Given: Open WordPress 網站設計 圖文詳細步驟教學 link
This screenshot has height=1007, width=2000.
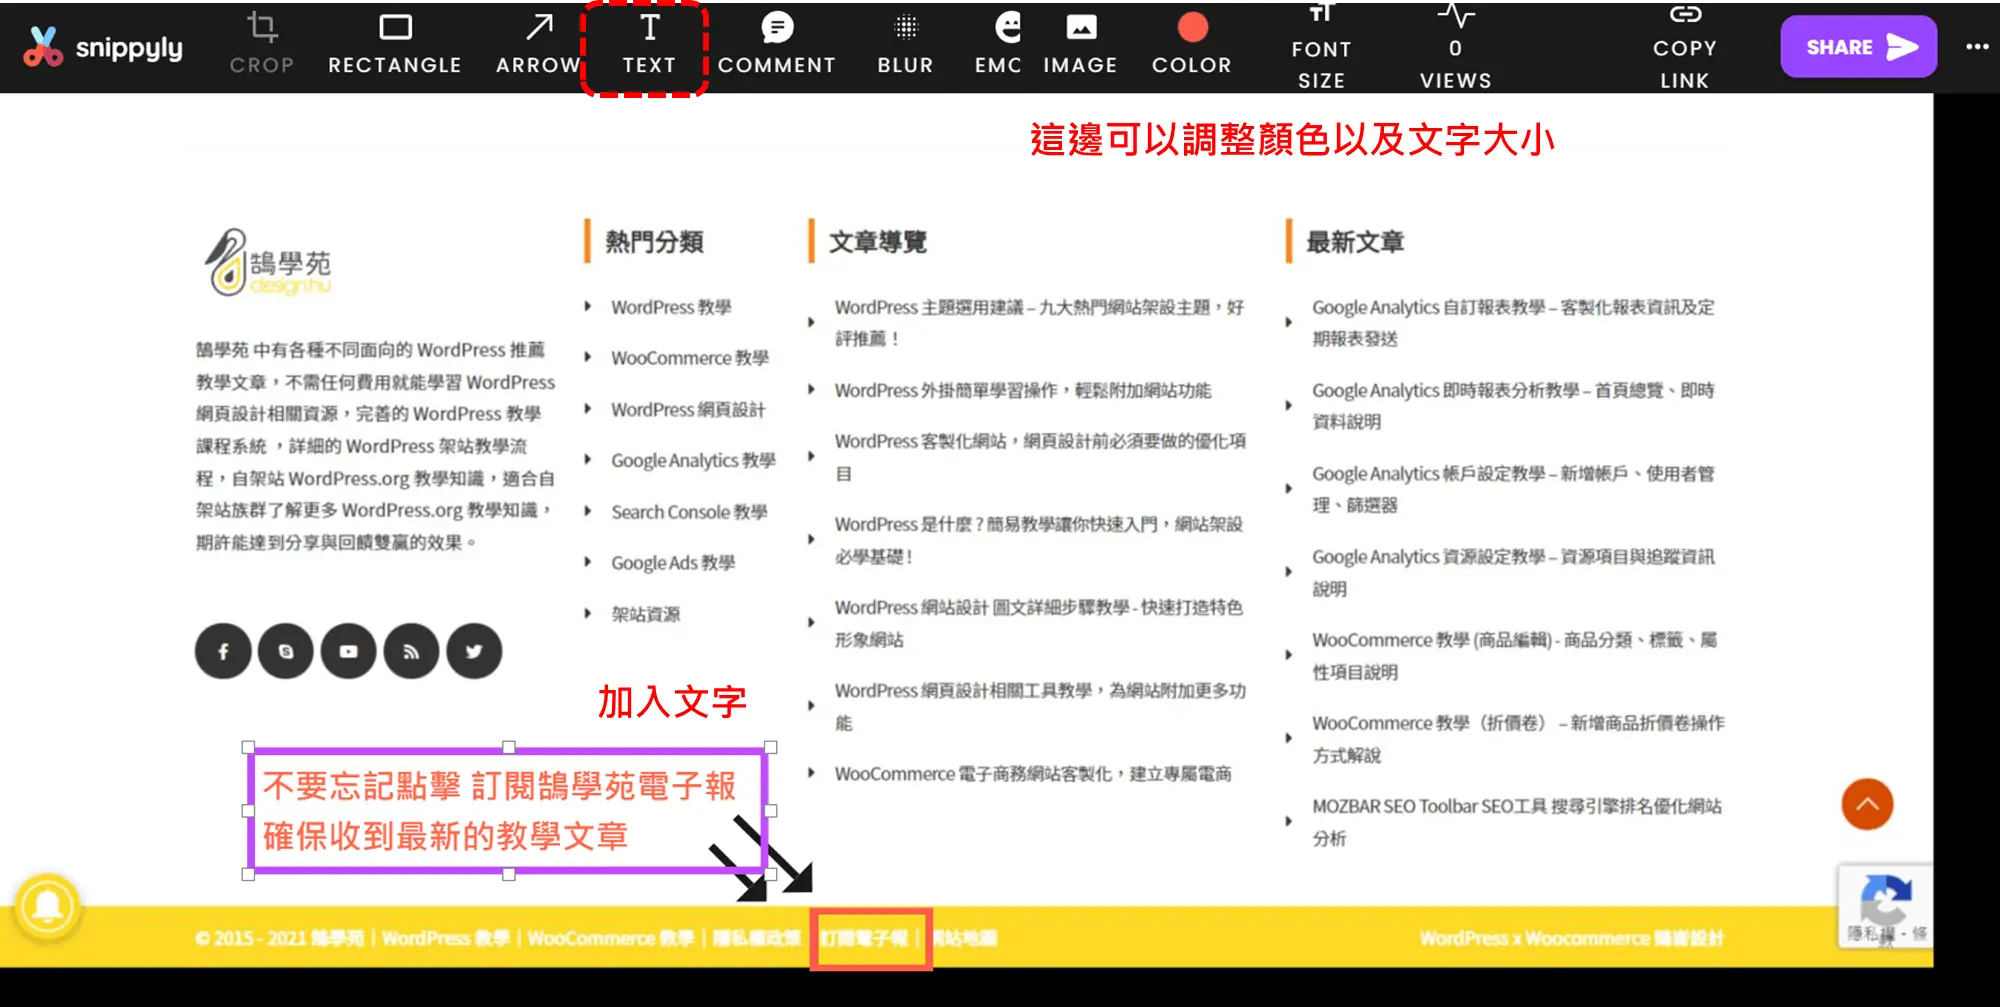Looking at the screenshot, I should click(1039, 623).
